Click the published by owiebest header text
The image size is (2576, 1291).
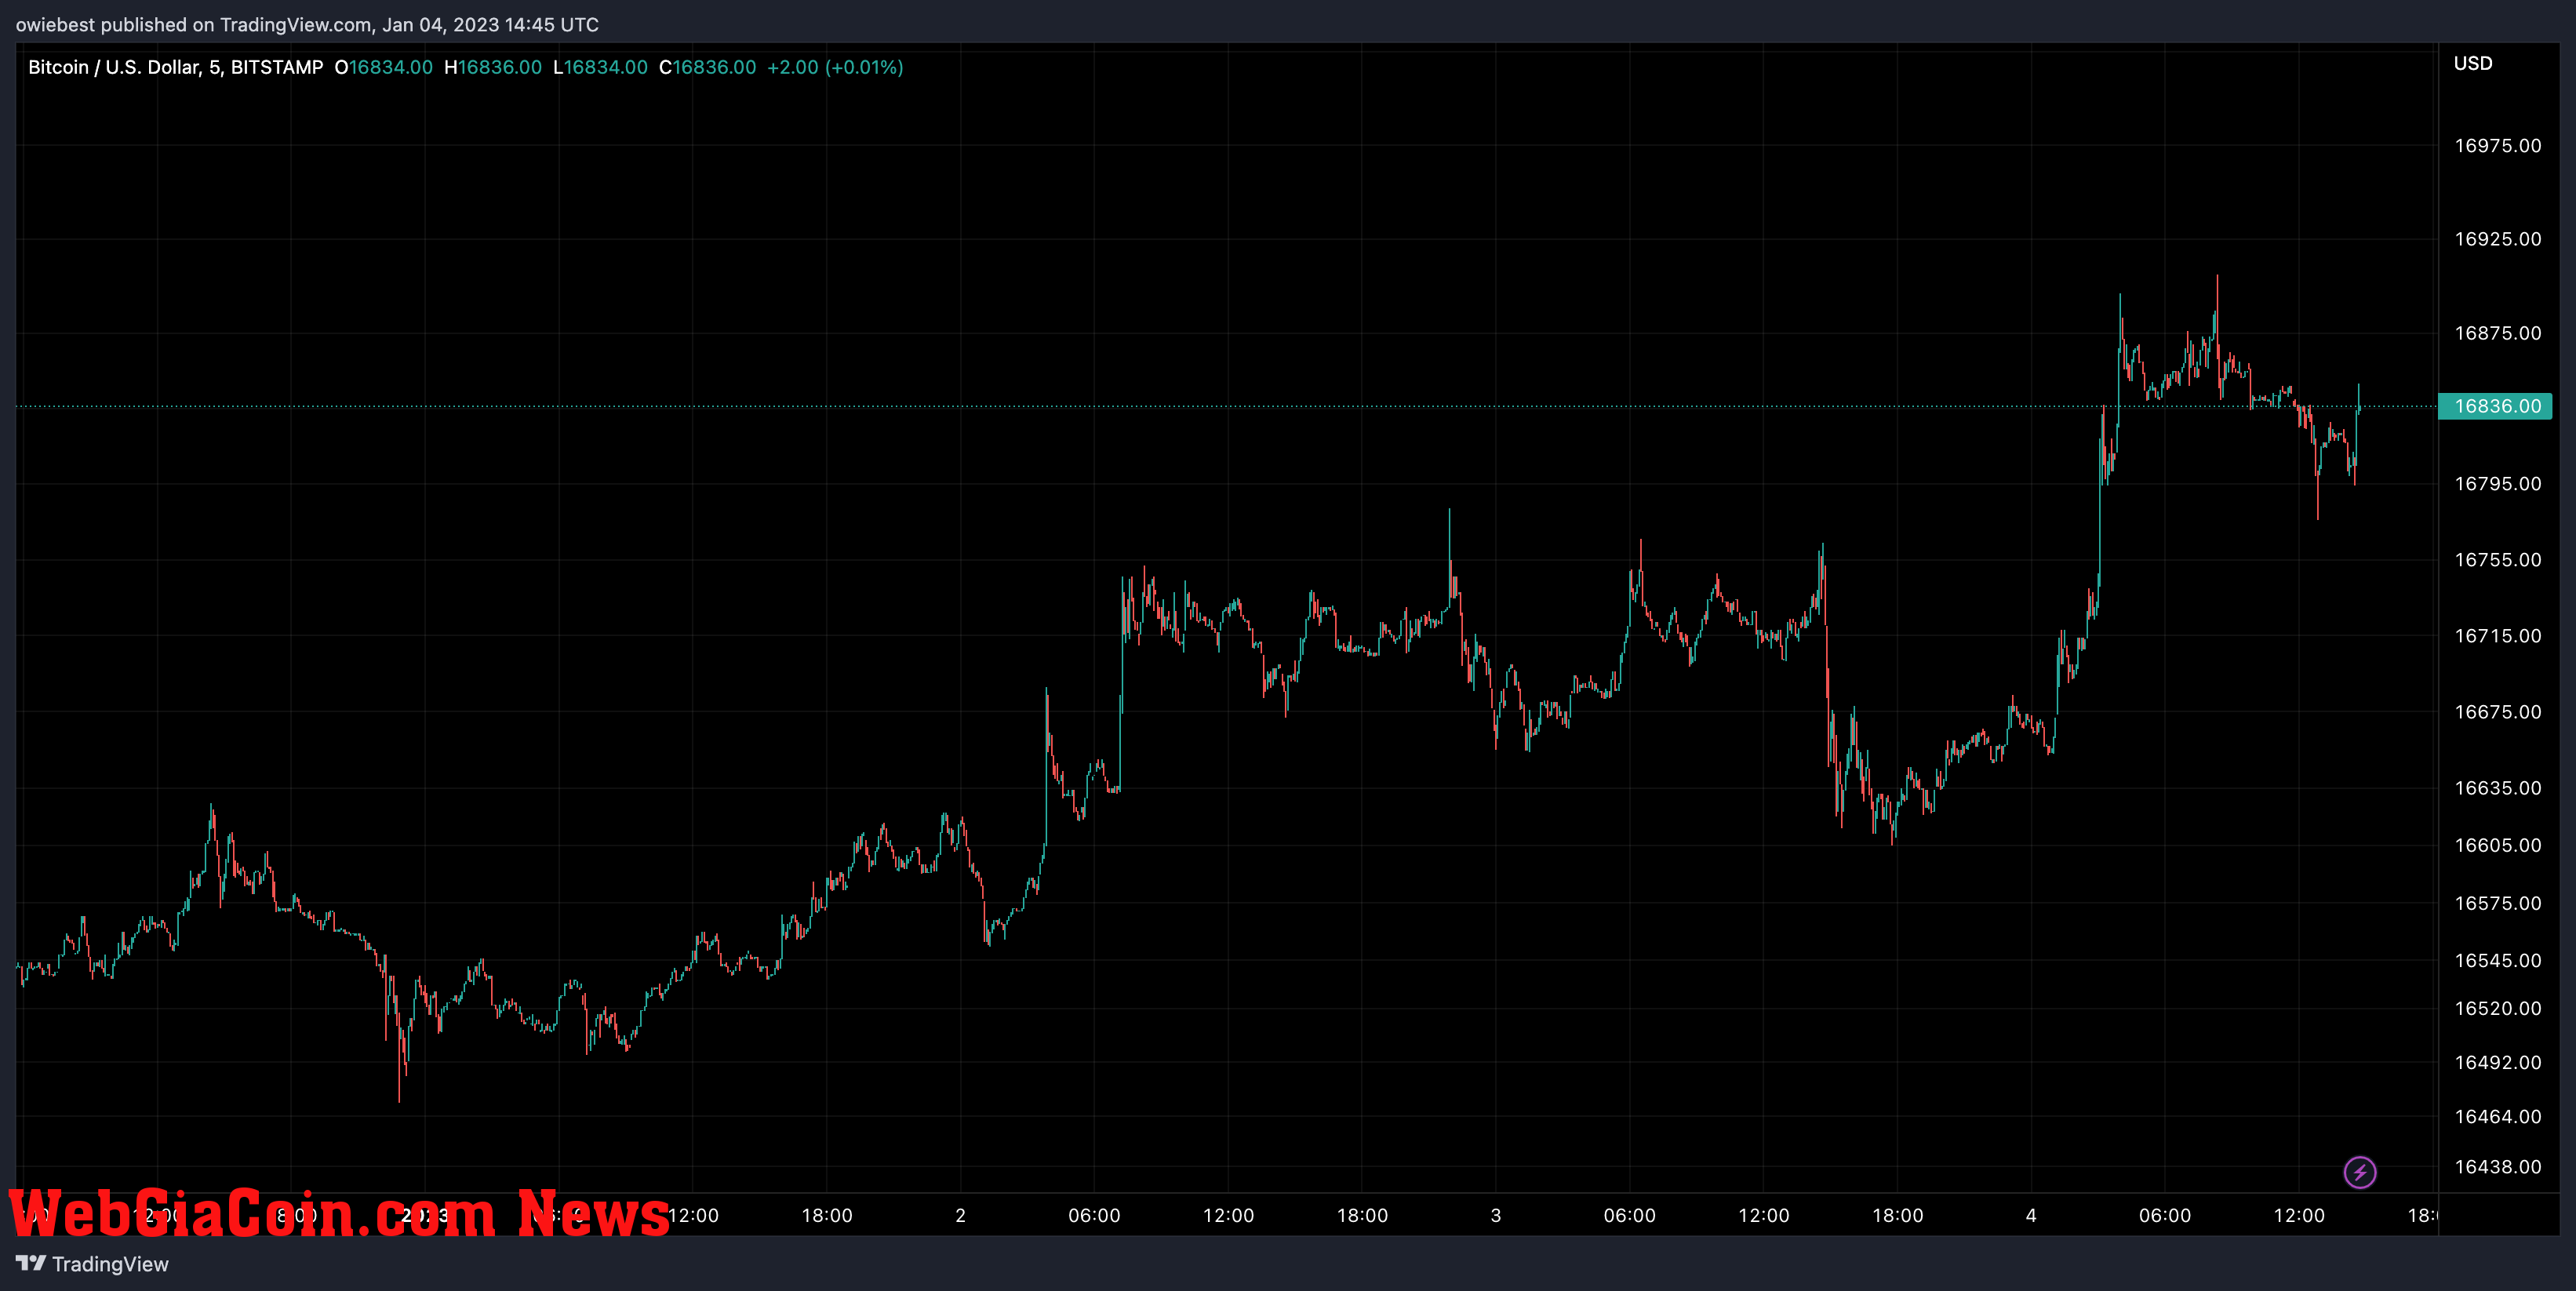click(x=307, y=24)
